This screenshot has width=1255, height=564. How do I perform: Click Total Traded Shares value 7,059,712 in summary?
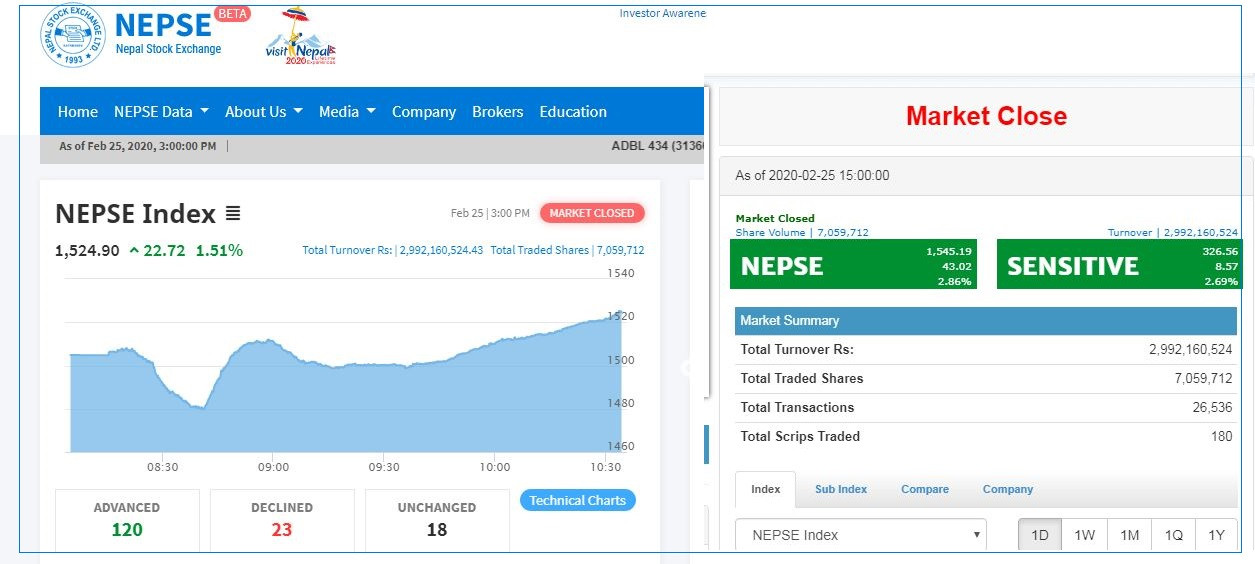pyautogui.click(x=1203, y=378)
